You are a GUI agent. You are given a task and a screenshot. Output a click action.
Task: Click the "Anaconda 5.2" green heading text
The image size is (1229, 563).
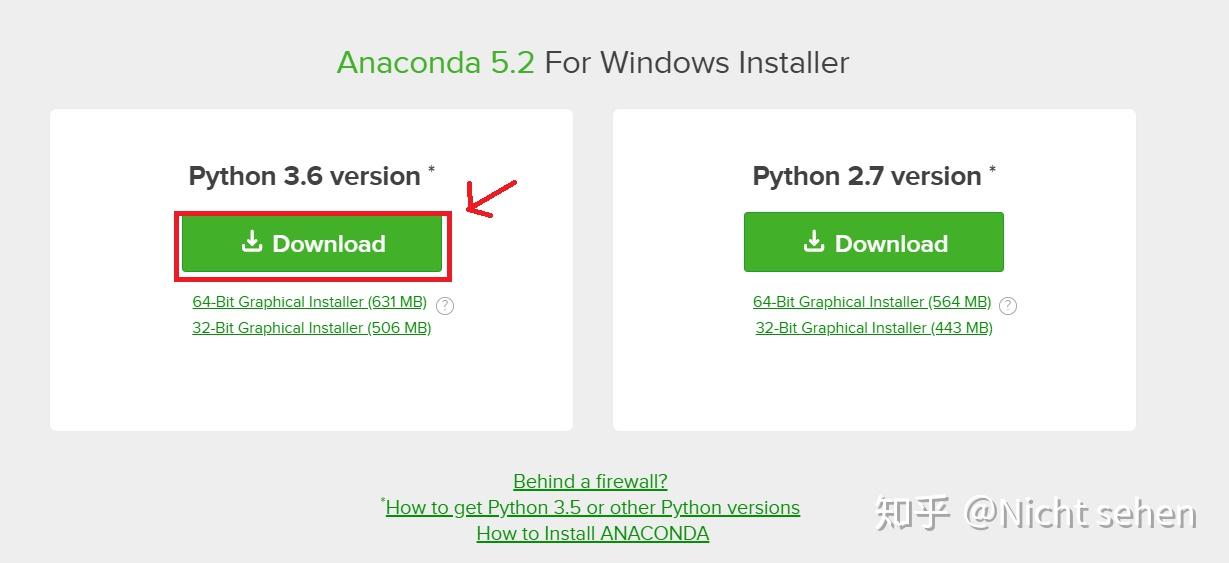tap(435, 63)
